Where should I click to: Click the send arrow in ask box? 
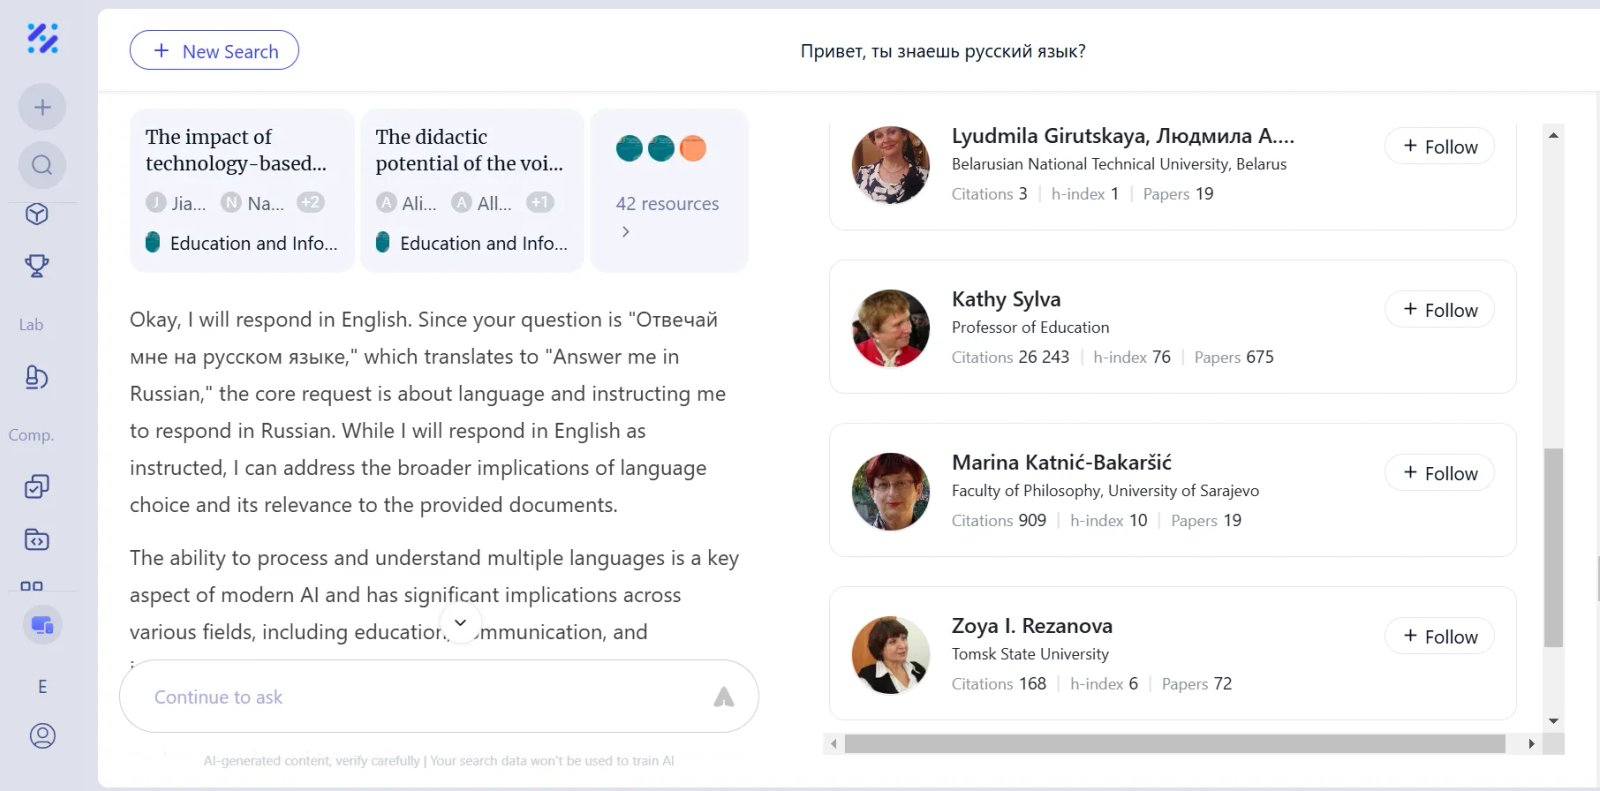tap(724, 697)
